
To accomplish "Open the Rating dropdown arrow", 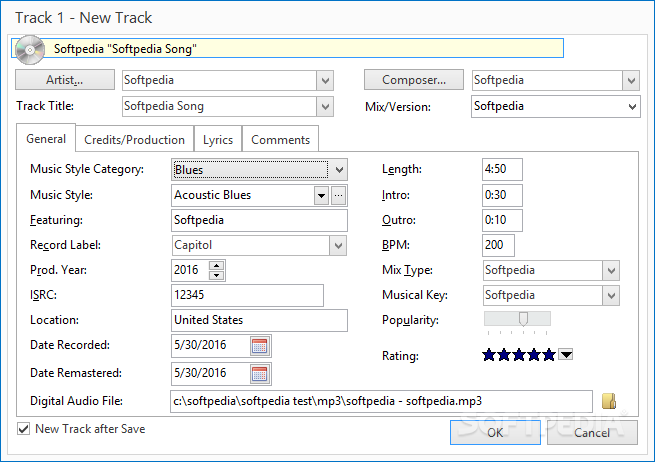I will coord(566,354).
